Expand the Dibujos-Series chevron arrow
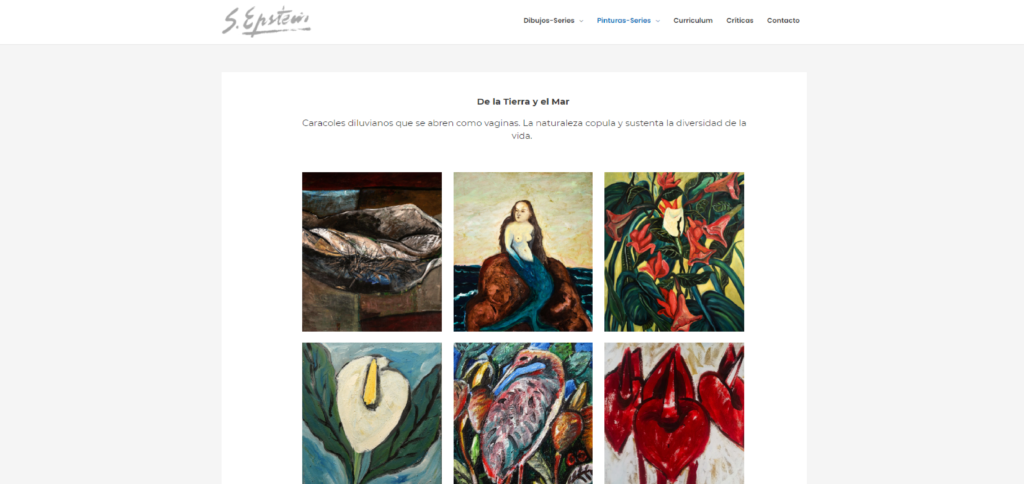The height and width of the screenshot is (484, 1024). 581,21
